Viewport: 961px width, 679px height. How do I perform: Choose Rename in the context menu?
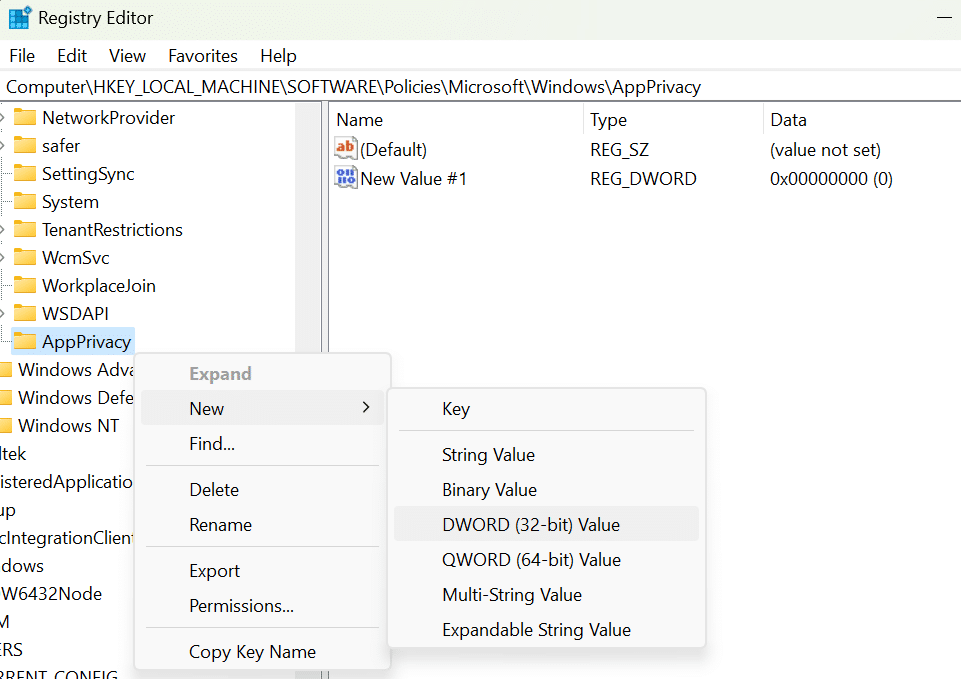[262, 524]
